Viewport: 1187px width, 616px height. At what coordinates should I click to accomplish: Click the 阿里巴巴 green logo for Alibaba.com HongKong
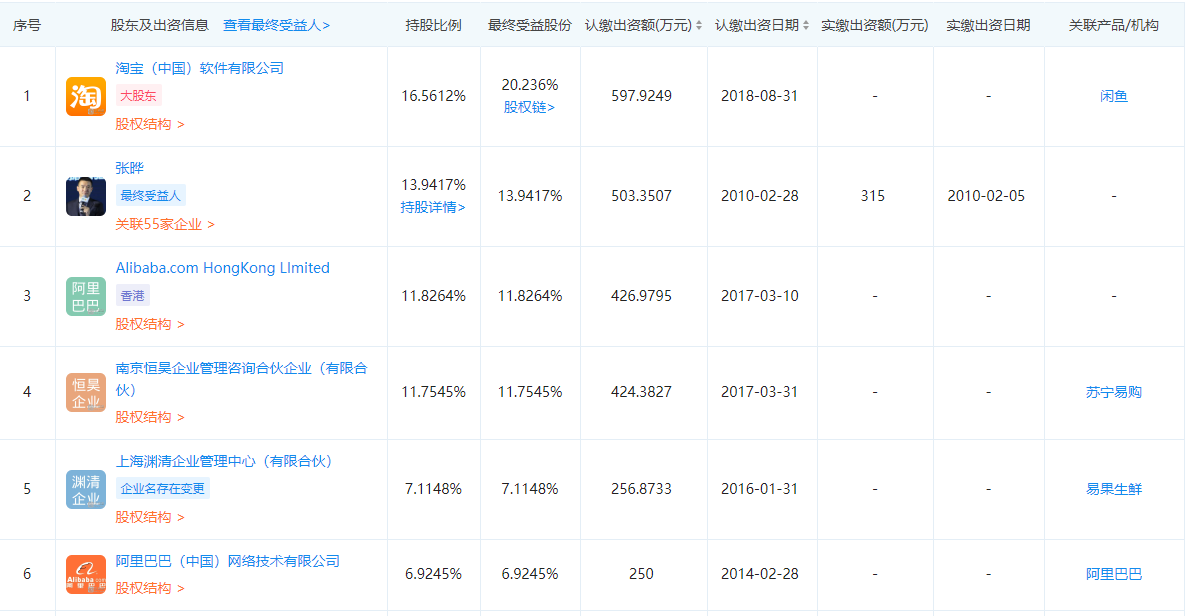point(86,296)
